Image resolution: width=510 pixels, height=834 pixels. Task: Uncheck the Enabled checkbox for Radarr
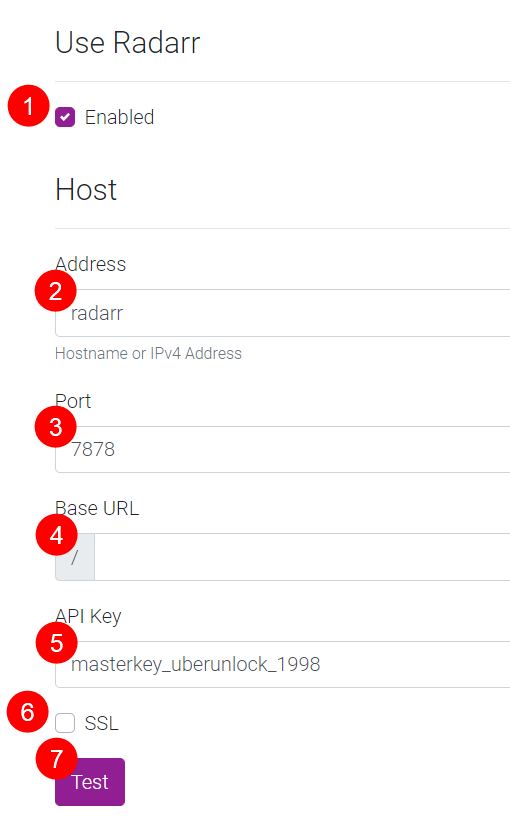click(65, 117)
